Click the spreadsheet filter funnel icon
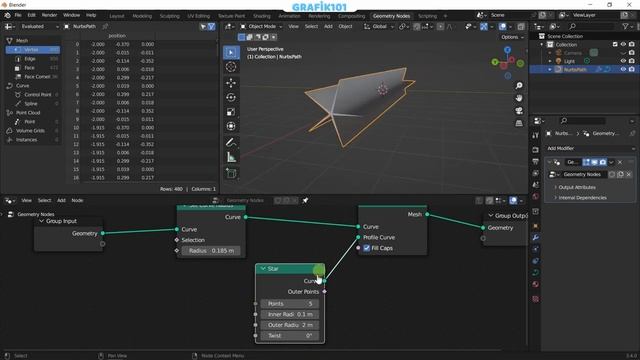 click(211, 27)
